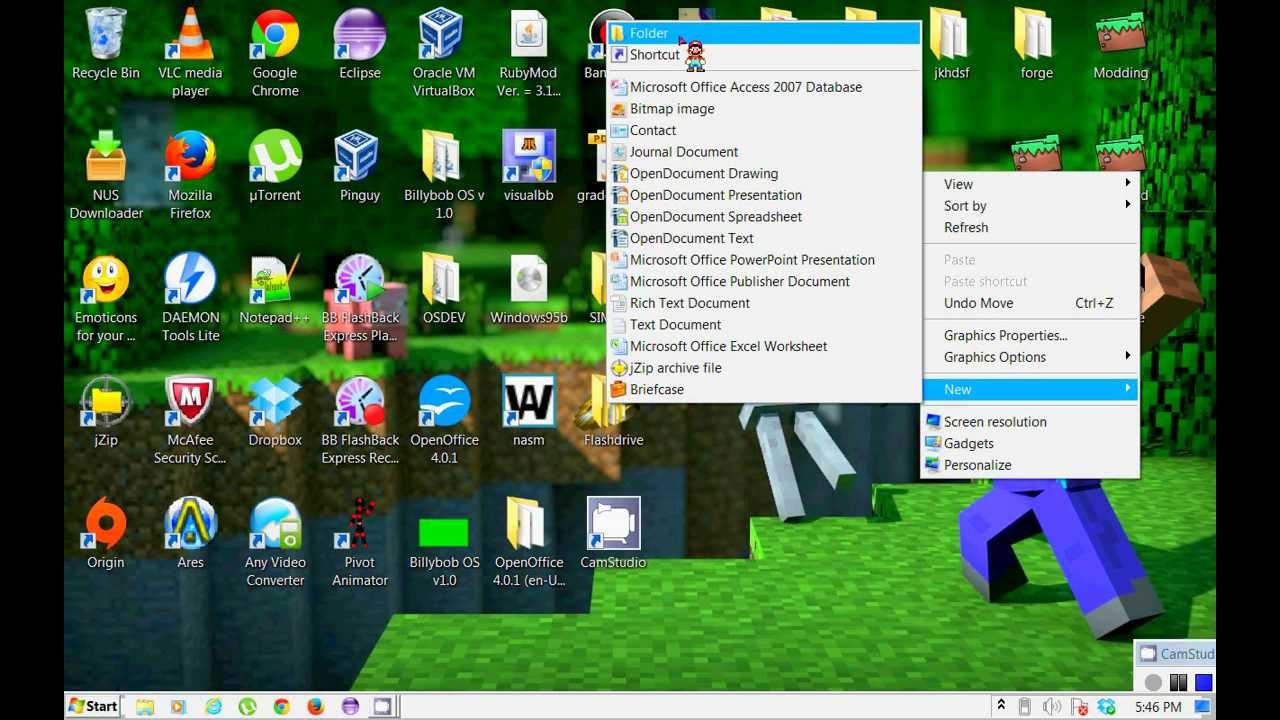Select the Dropbox desktop shortcut
Viewport: 1280px width, 720px height.
[275, 412]
